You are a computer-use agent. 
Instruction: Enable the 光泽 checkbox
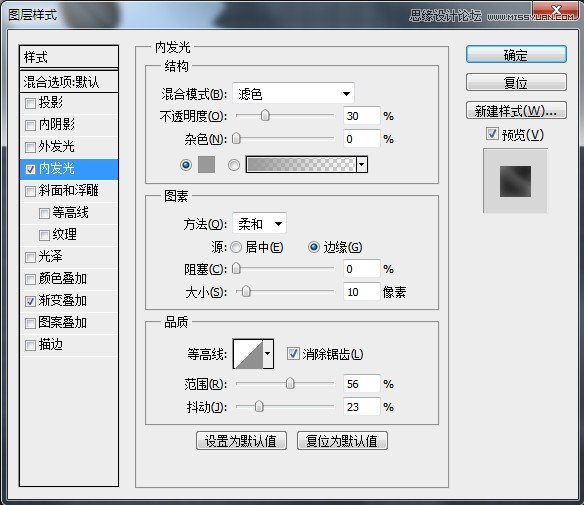pos(30,257)
